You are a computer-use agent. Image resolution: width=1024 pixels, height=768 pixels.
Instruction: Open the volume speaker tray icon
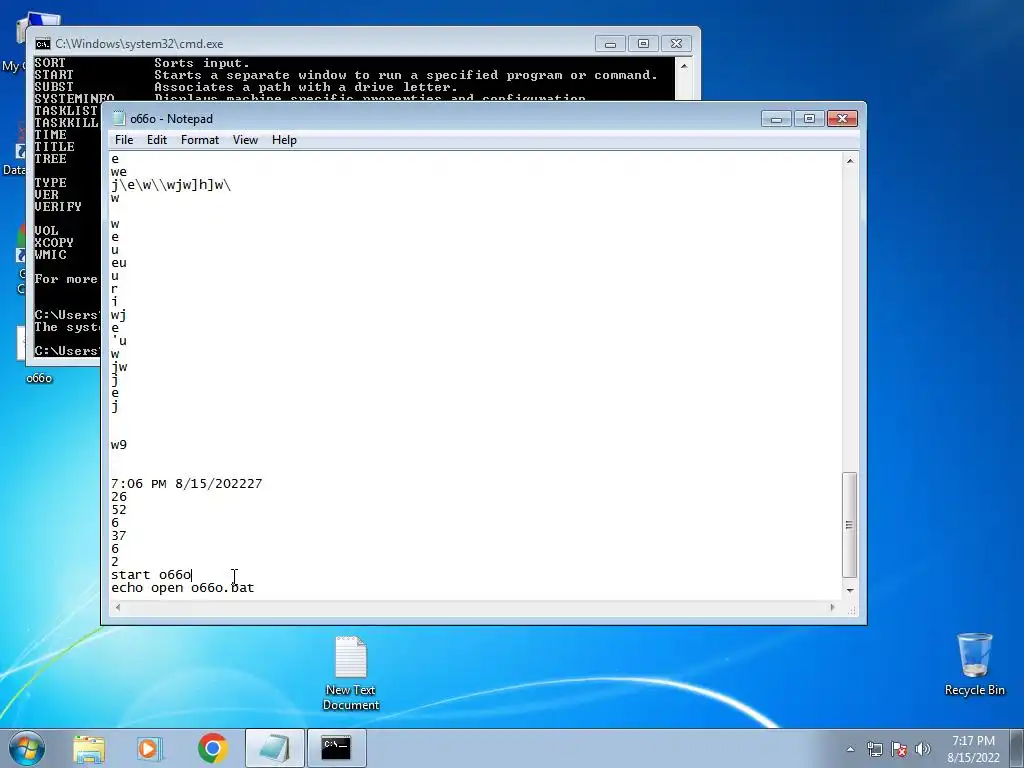pyautogui.click(x=923, y=749)
